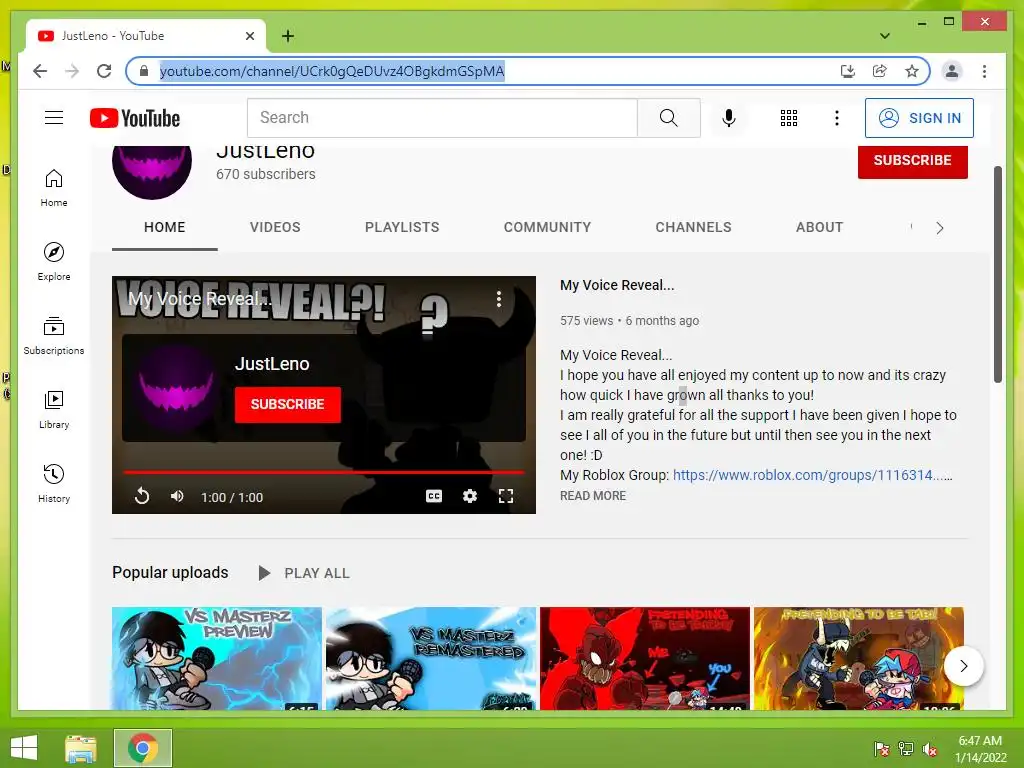Click the install/download icon in address bar
1024x768 pixels.
848,71
